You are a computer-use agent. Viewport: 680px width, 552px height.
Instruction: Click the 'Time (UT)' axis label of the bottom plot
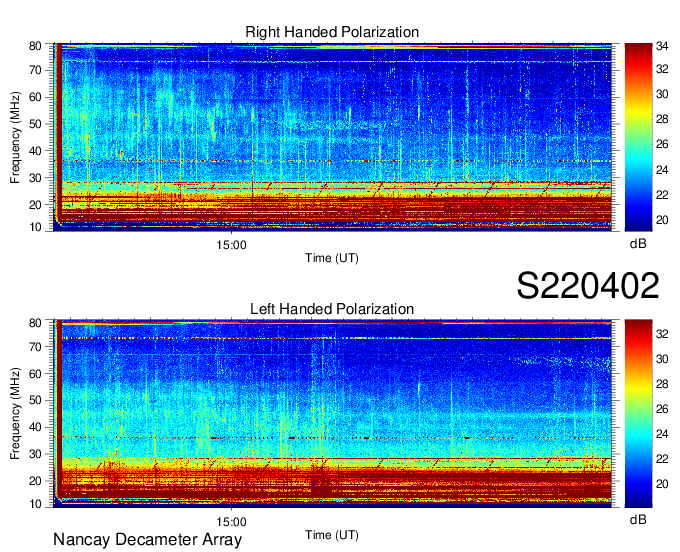click(x=332, y=535)
